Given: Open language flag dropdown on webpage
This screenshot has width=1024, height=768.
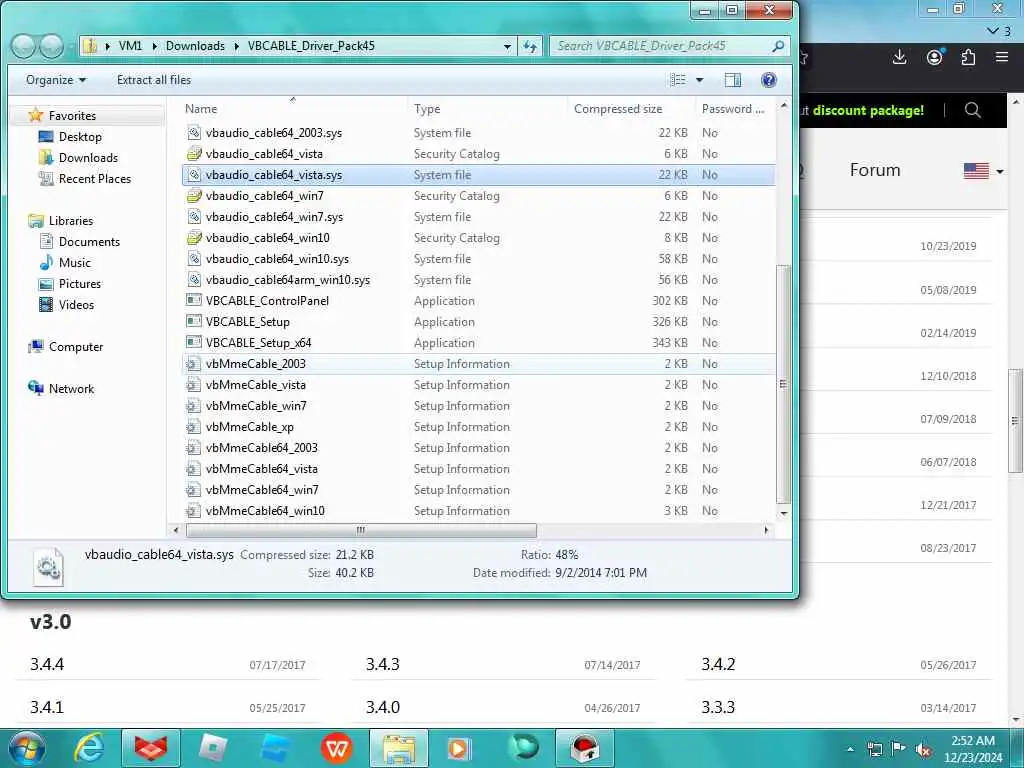Looking at the screenshot, I should tap(984, 171).
